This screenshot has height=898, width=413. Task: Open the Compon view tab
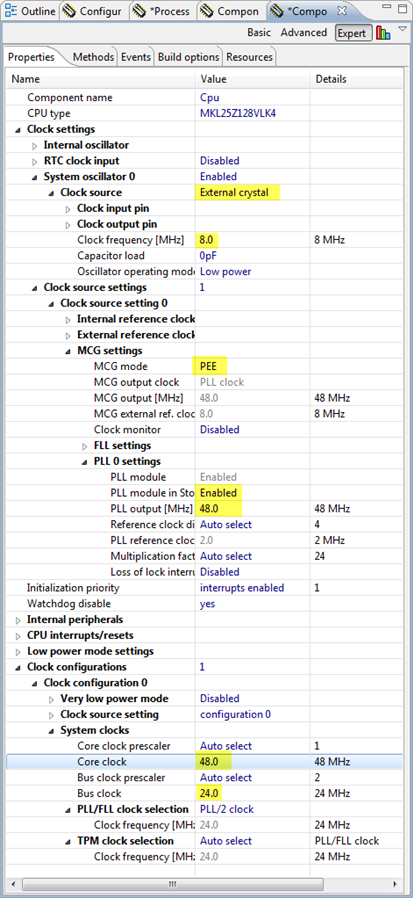click(233, 11)
